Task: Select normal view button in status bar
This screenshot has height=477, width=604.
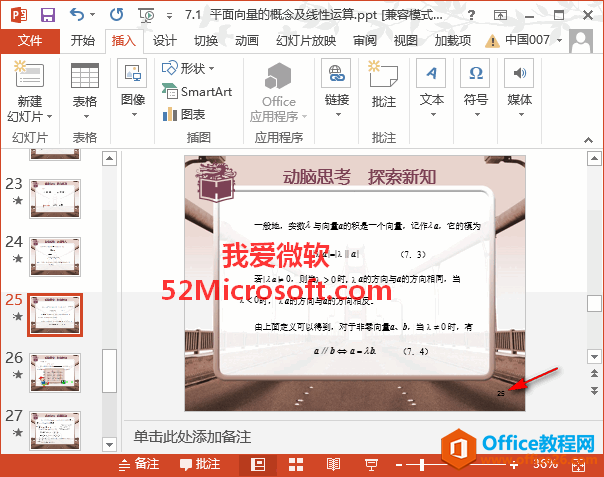Action: coord(258,464)
